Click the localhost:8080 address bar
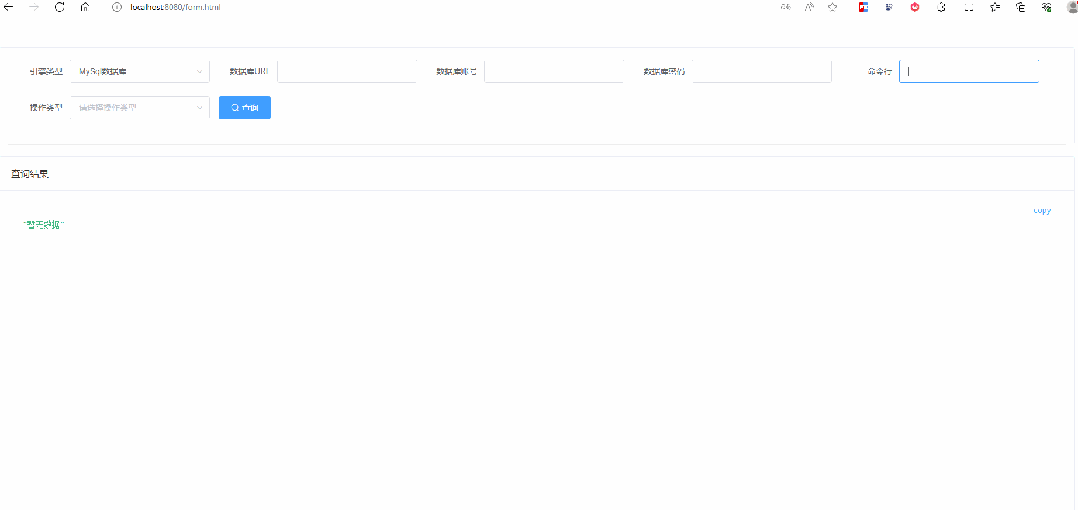 click(x=175, y=8)
